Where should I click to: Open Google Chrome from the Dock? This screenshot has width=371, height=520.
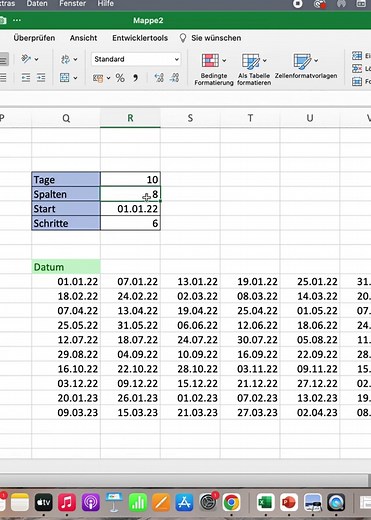point(231,502)
